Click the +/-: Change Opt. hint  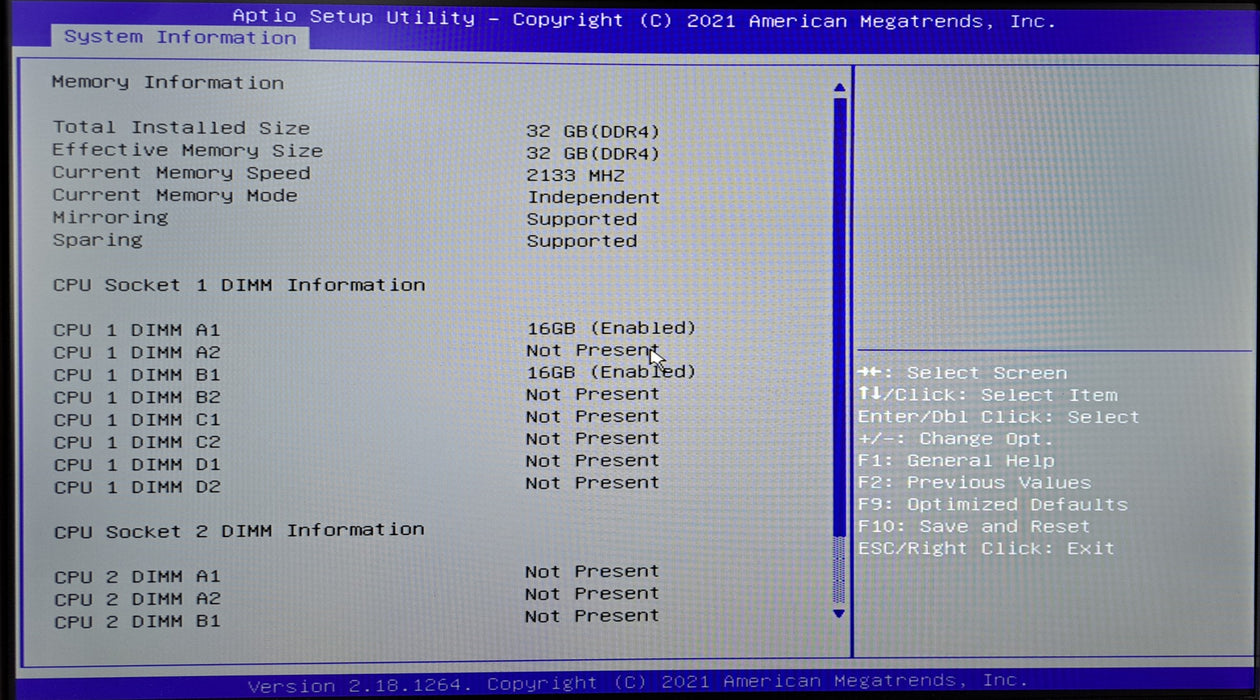[x=956, y=439]
